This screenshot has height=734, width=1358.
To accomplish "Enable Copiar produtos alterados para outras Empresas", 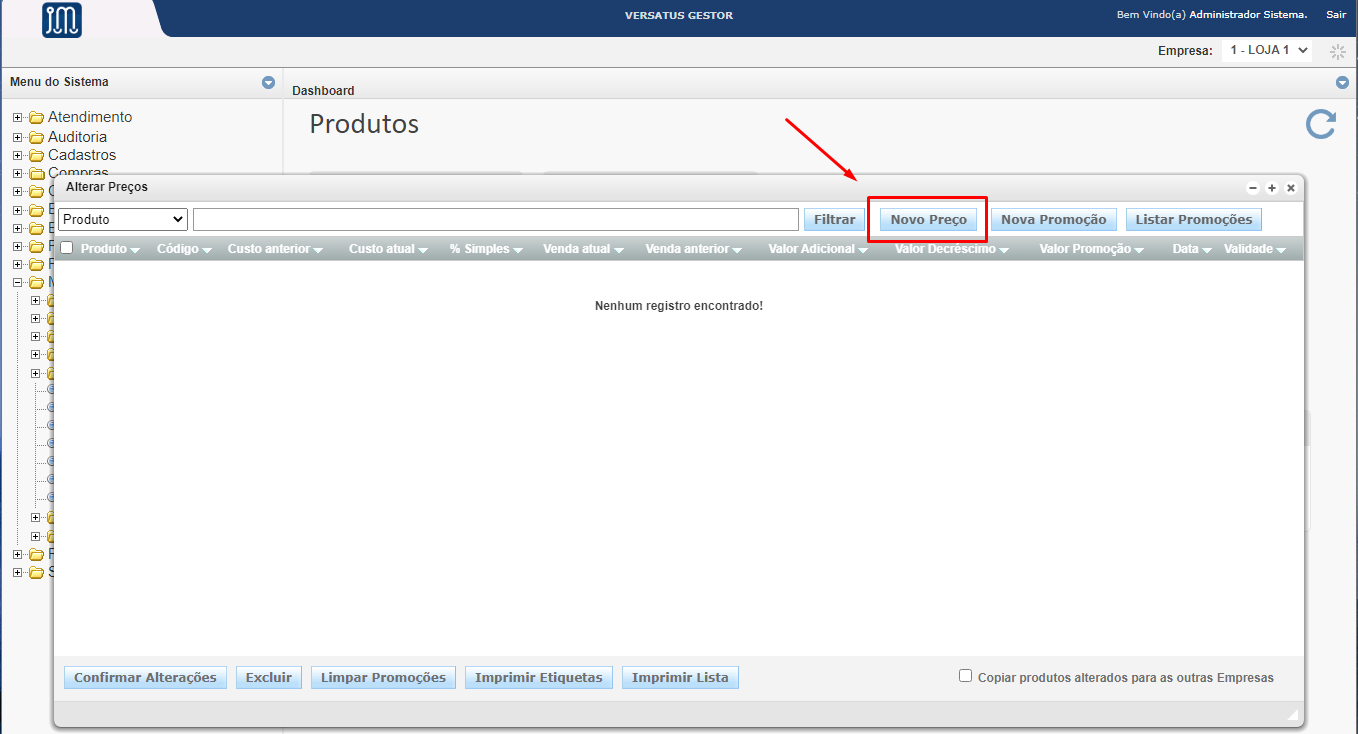I will (965, 676).
